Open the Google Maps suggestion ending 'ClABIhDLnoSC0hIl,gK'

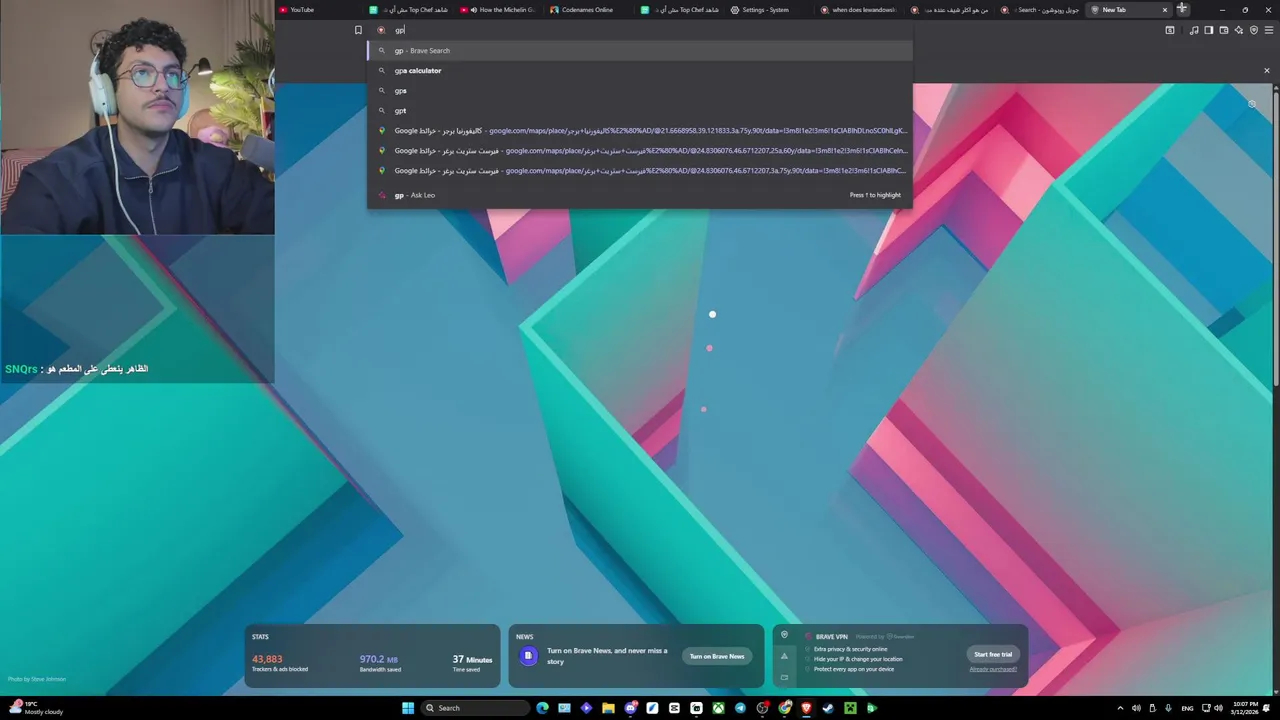(x=640, y=130)
